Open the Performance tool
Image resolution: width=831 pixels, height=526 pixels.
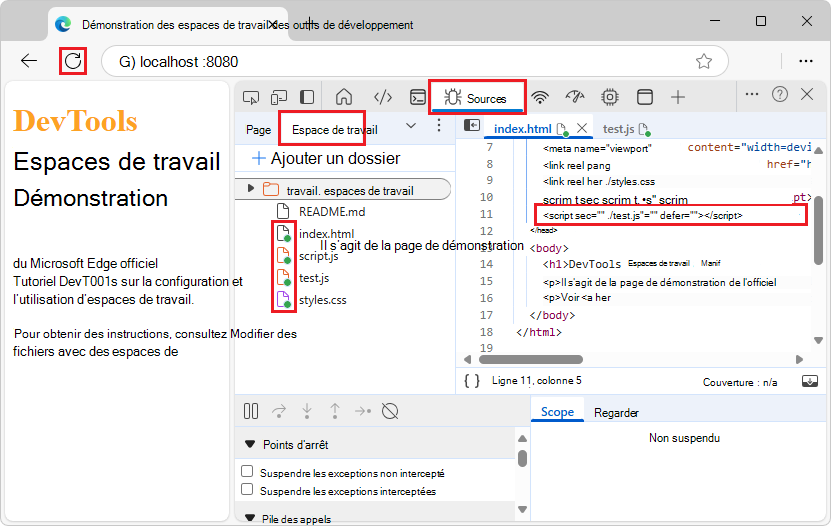pyautogui.click(x=575, y=97)
